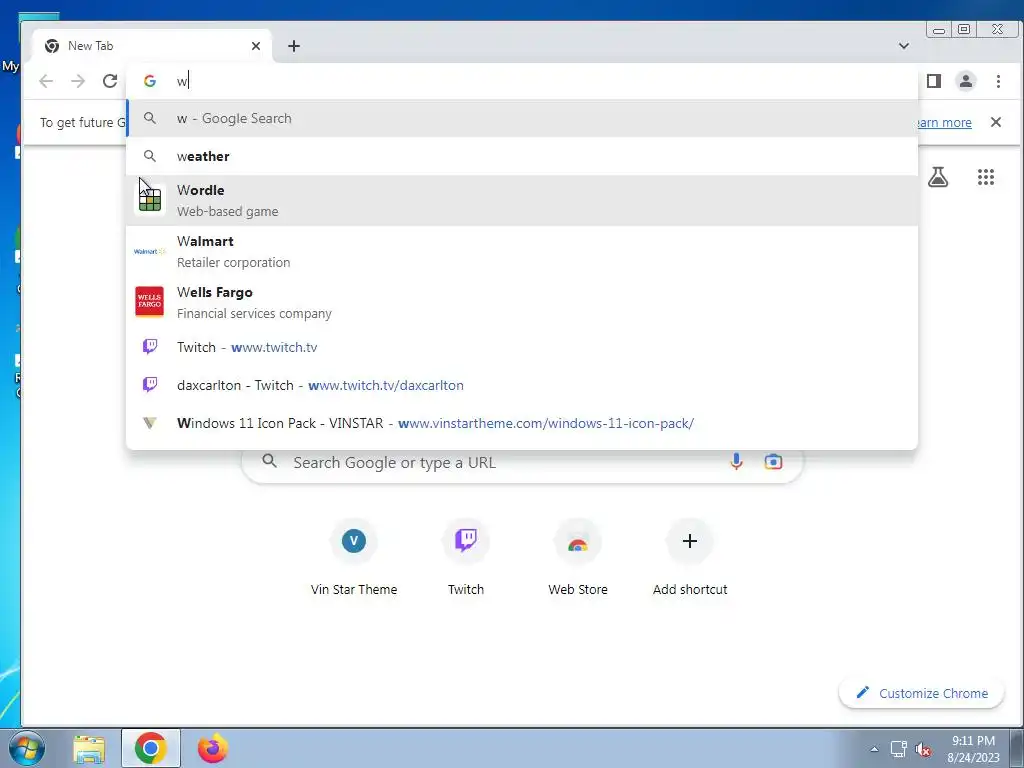Open Windows 11 Icon Pack suggestion

click(x=522, y=423)
